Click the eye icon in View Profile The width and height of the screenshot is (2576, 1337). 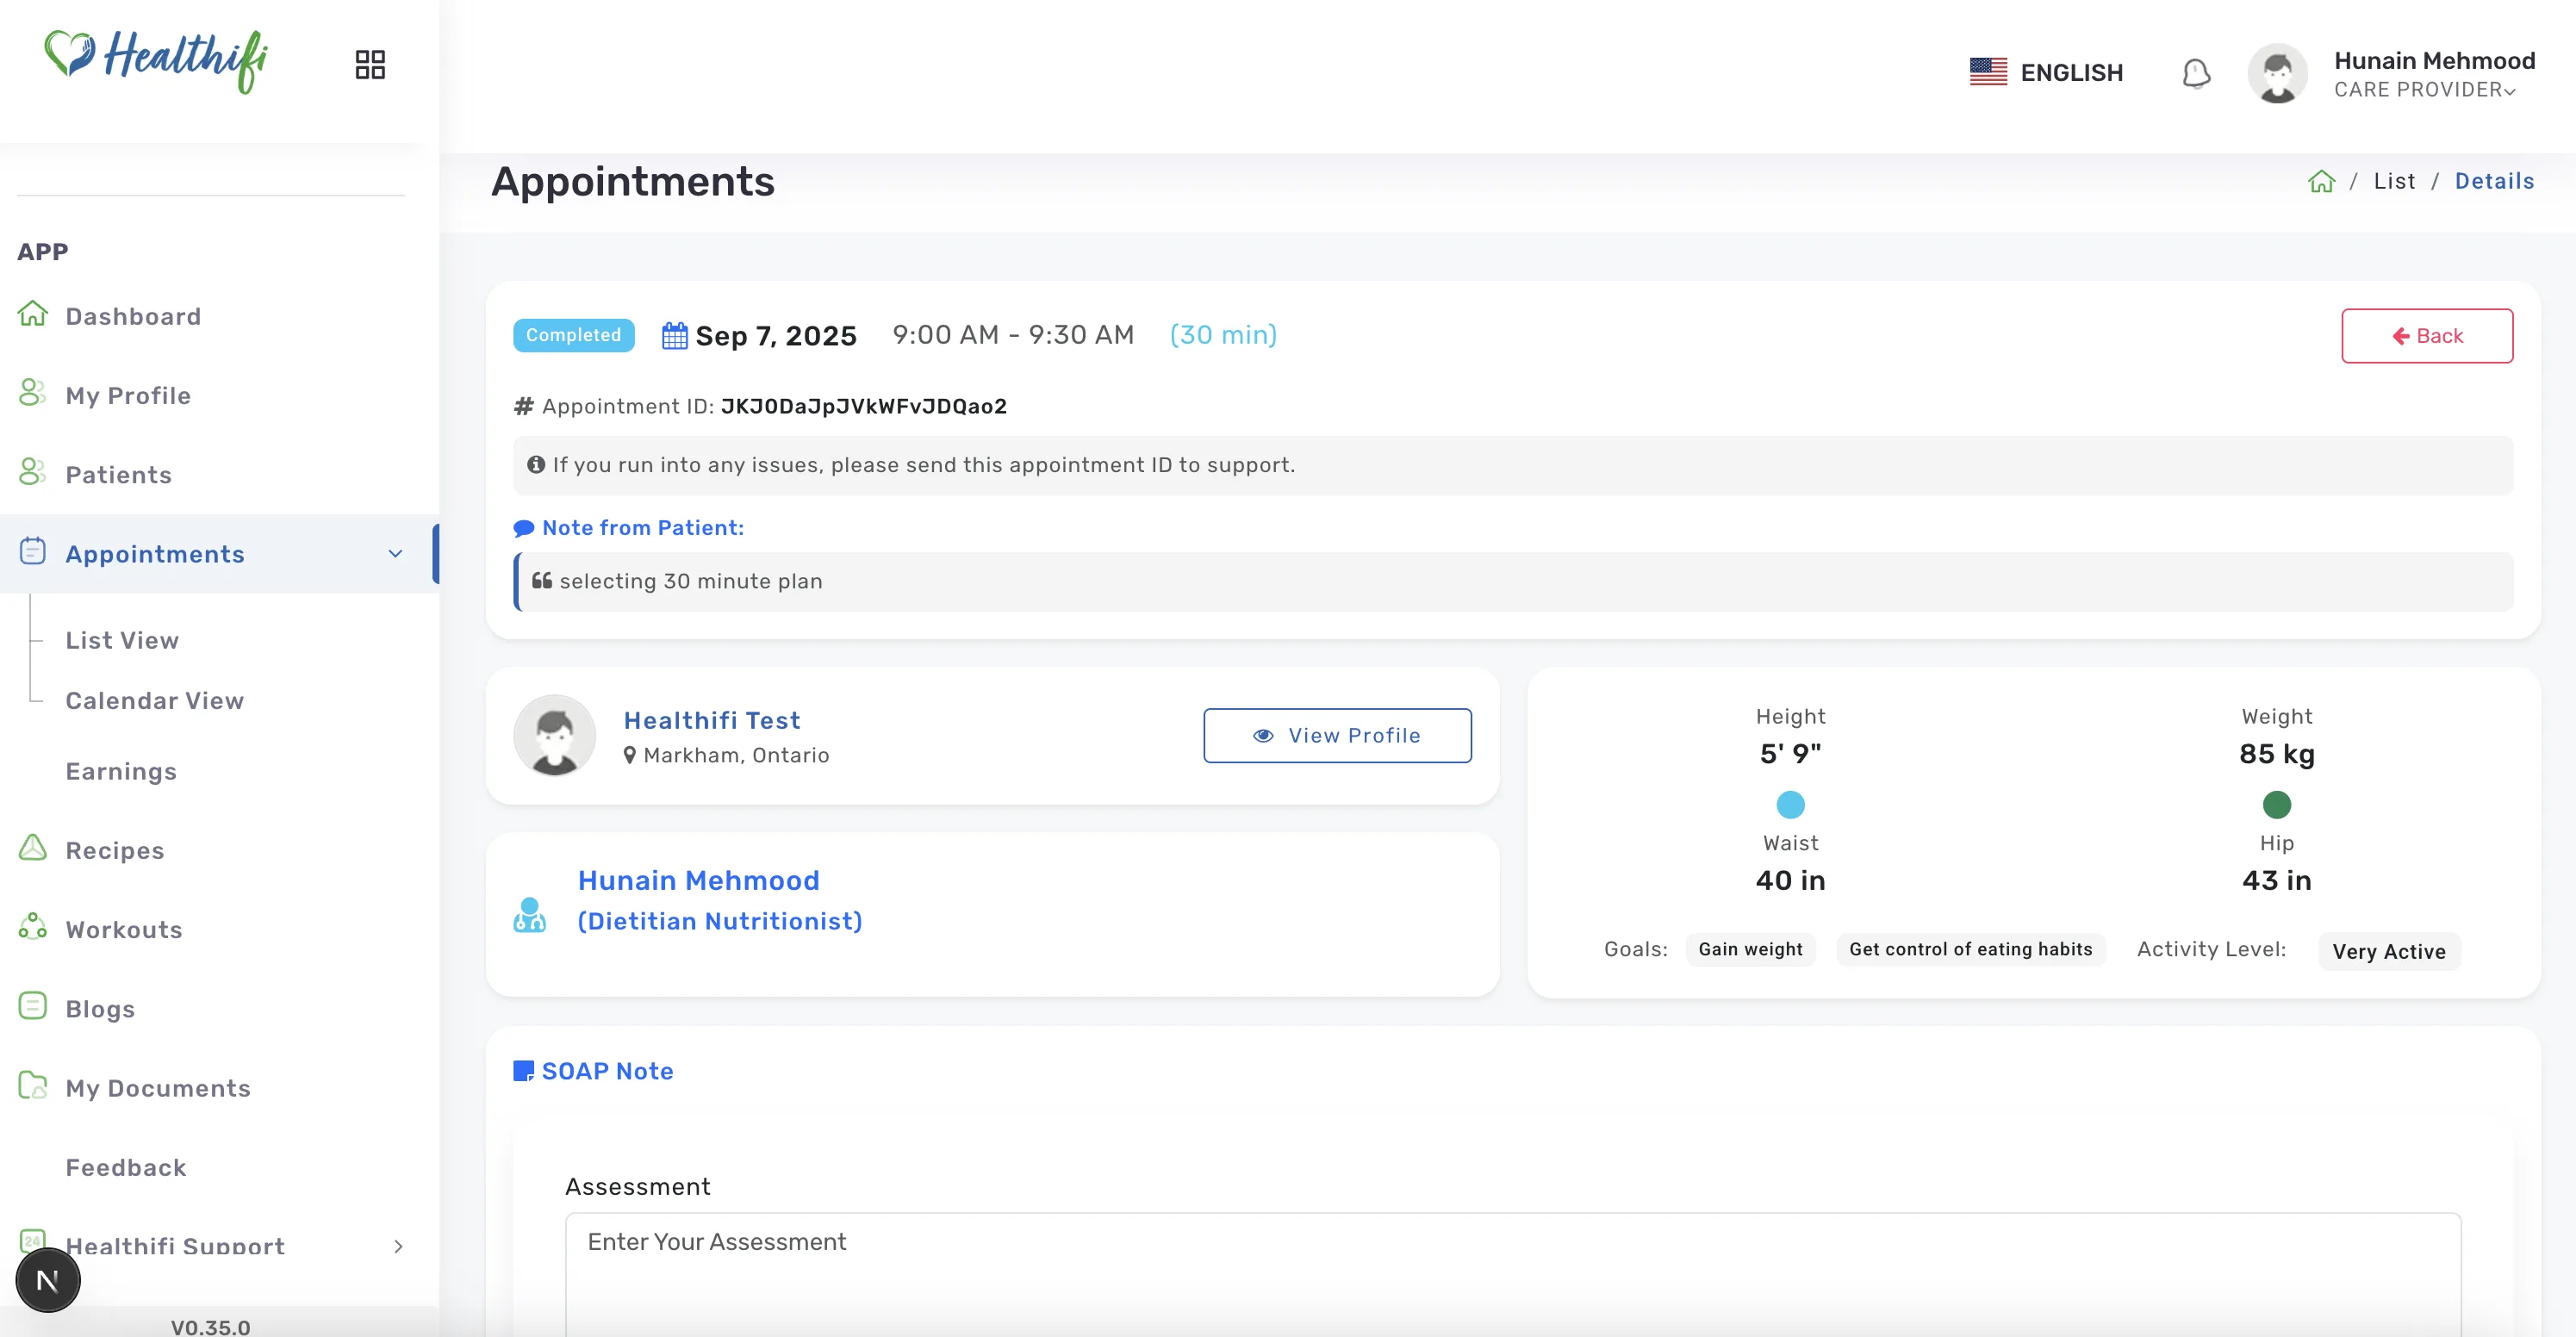[1263, 735]
